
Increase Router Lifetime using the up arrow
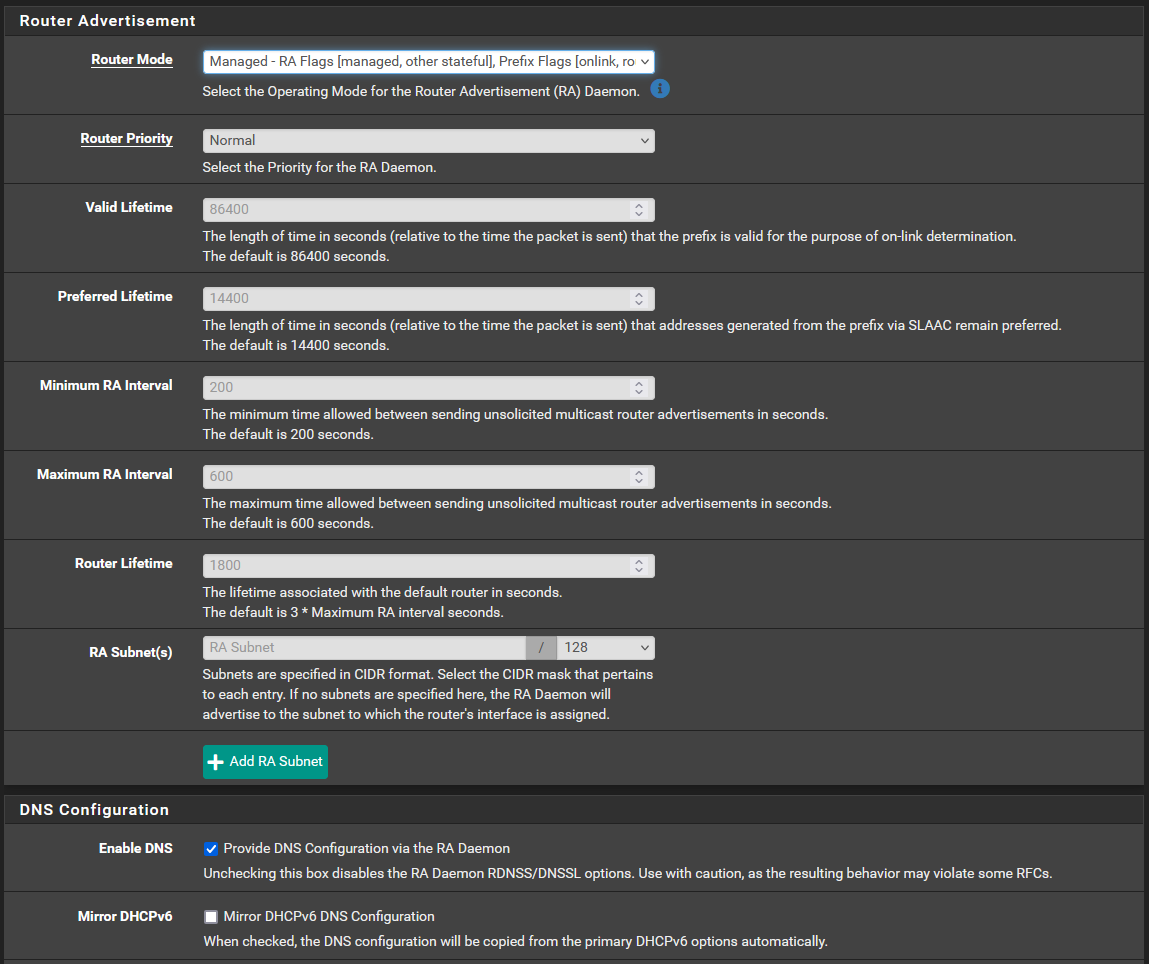pos(639,562)
